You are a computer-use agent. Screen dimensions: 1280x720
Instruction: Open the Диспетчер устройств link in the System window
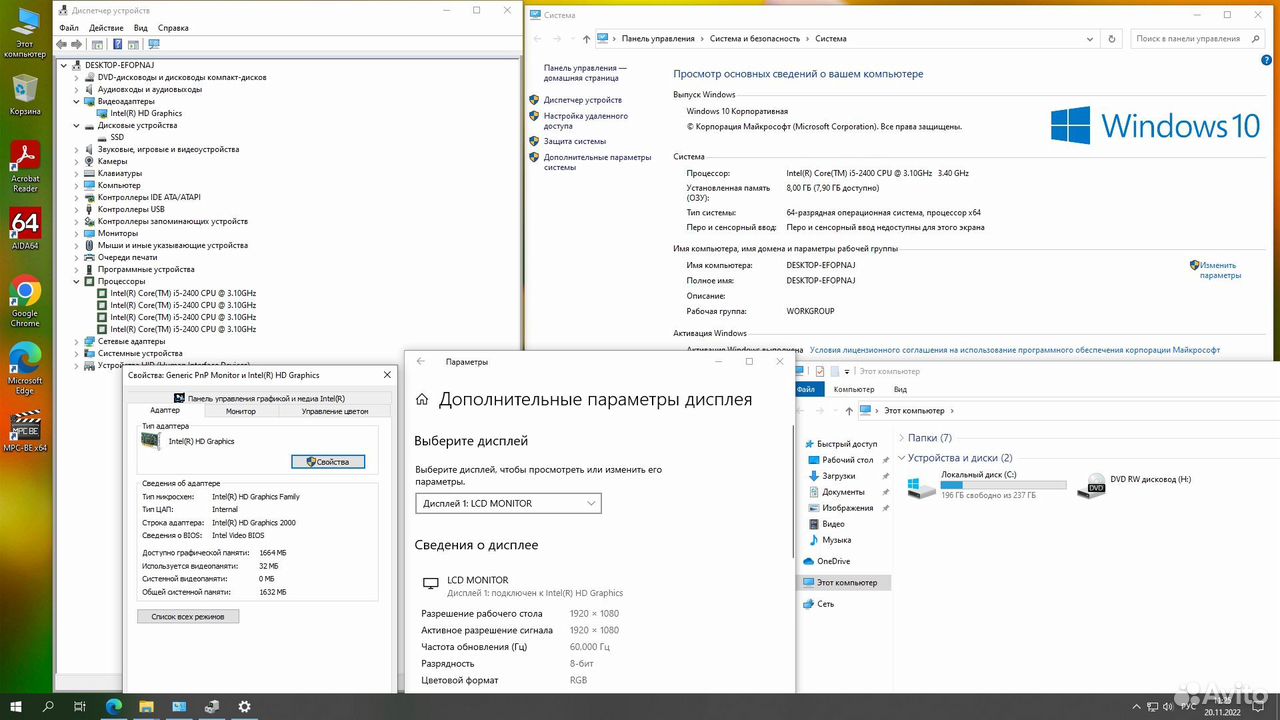tap(583, 100)
